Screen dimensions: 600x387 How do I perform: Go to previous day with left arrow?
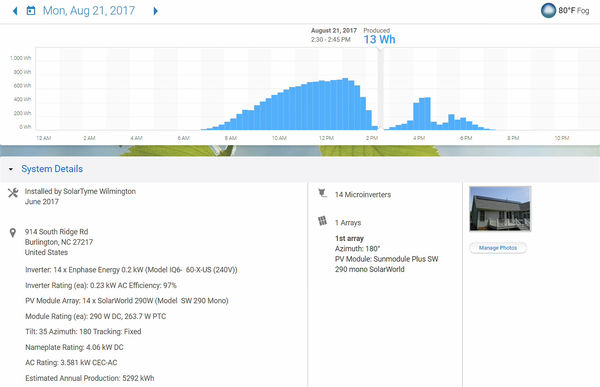(15, 11)
